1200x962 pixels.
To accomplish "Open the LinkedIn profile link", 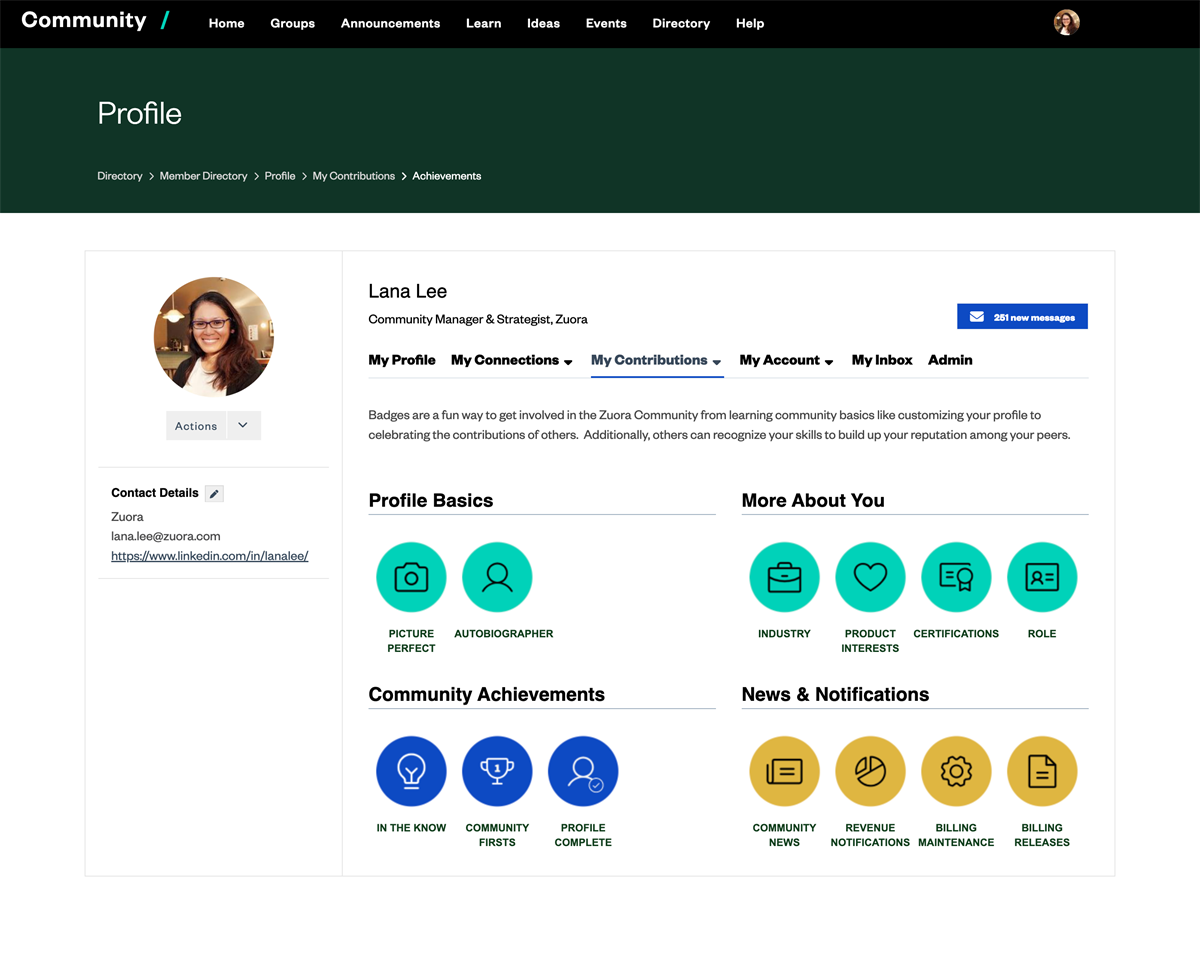I will pyautogui.click(x=210, y=556).
